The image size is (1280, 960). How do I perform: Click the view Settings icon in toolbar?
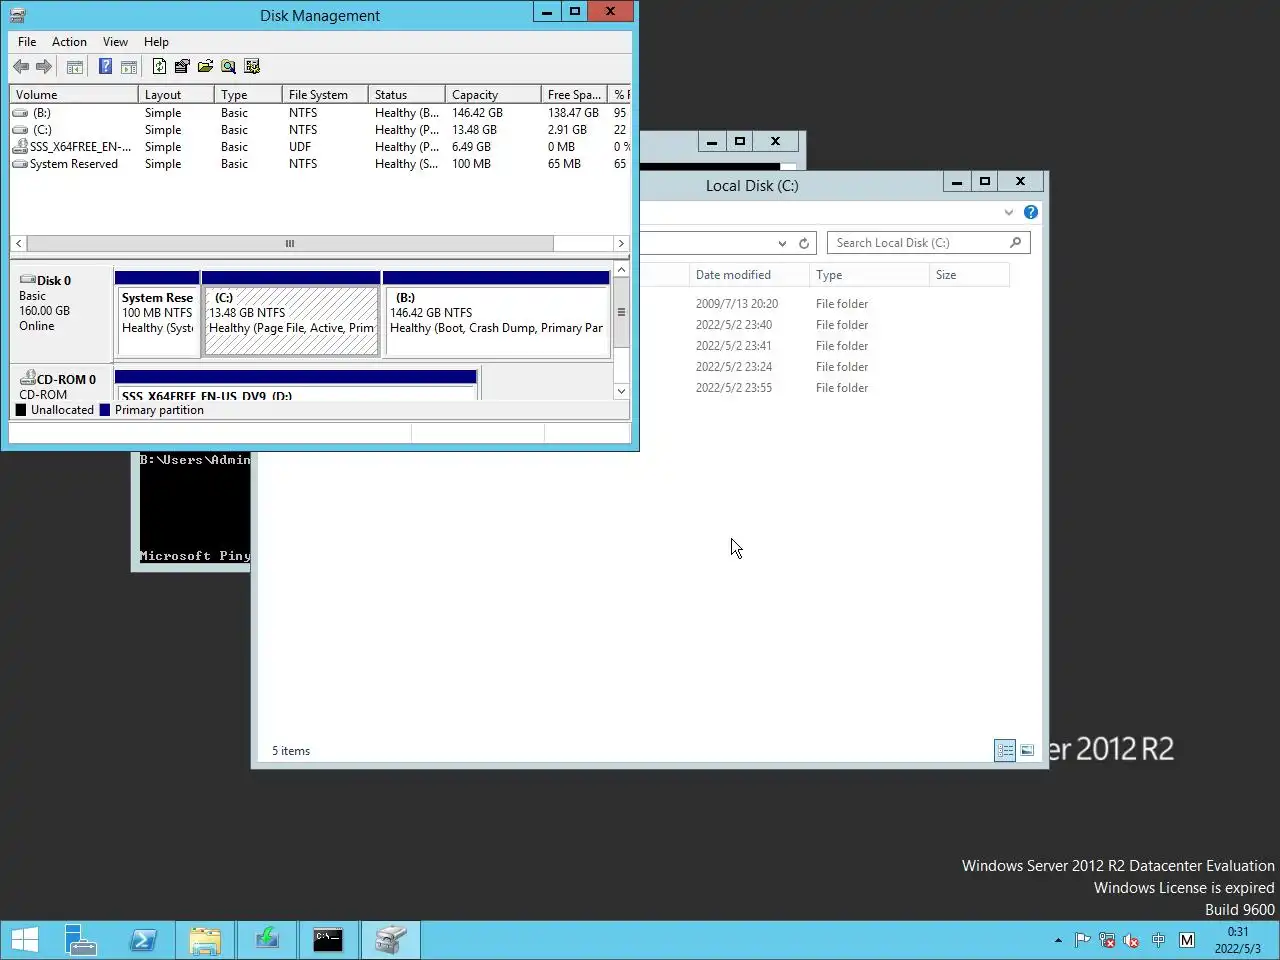pos(252,67)
